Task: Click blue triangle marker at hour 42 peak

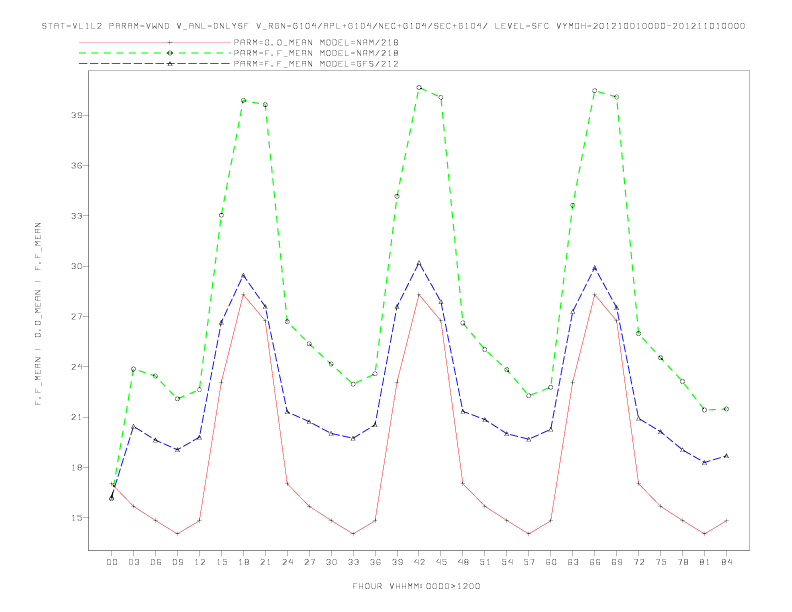Action: [419, 263]
